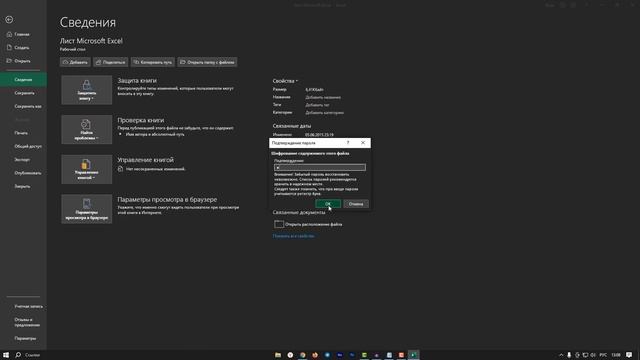Open Отзывы и предложения

(x=27, y=322)
